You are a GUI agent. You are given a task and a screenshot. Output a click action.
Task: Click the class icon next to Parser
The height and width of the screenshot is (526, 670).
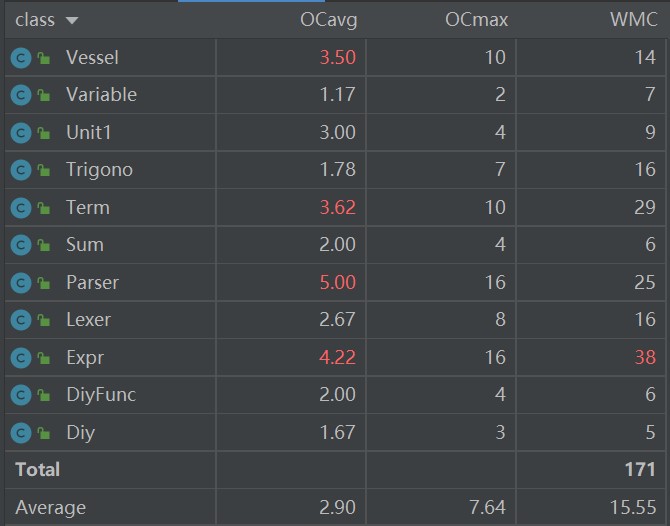point(21,283)
